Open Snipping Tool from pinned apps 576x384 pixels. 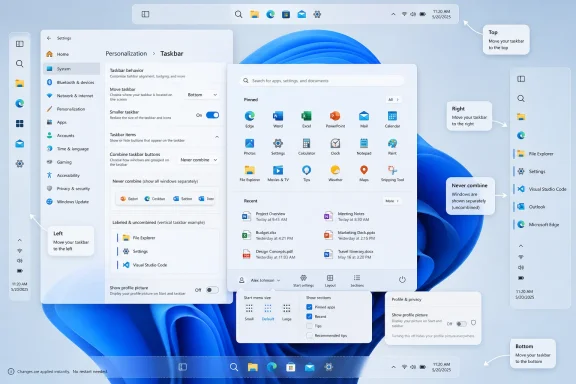point(392,173)
